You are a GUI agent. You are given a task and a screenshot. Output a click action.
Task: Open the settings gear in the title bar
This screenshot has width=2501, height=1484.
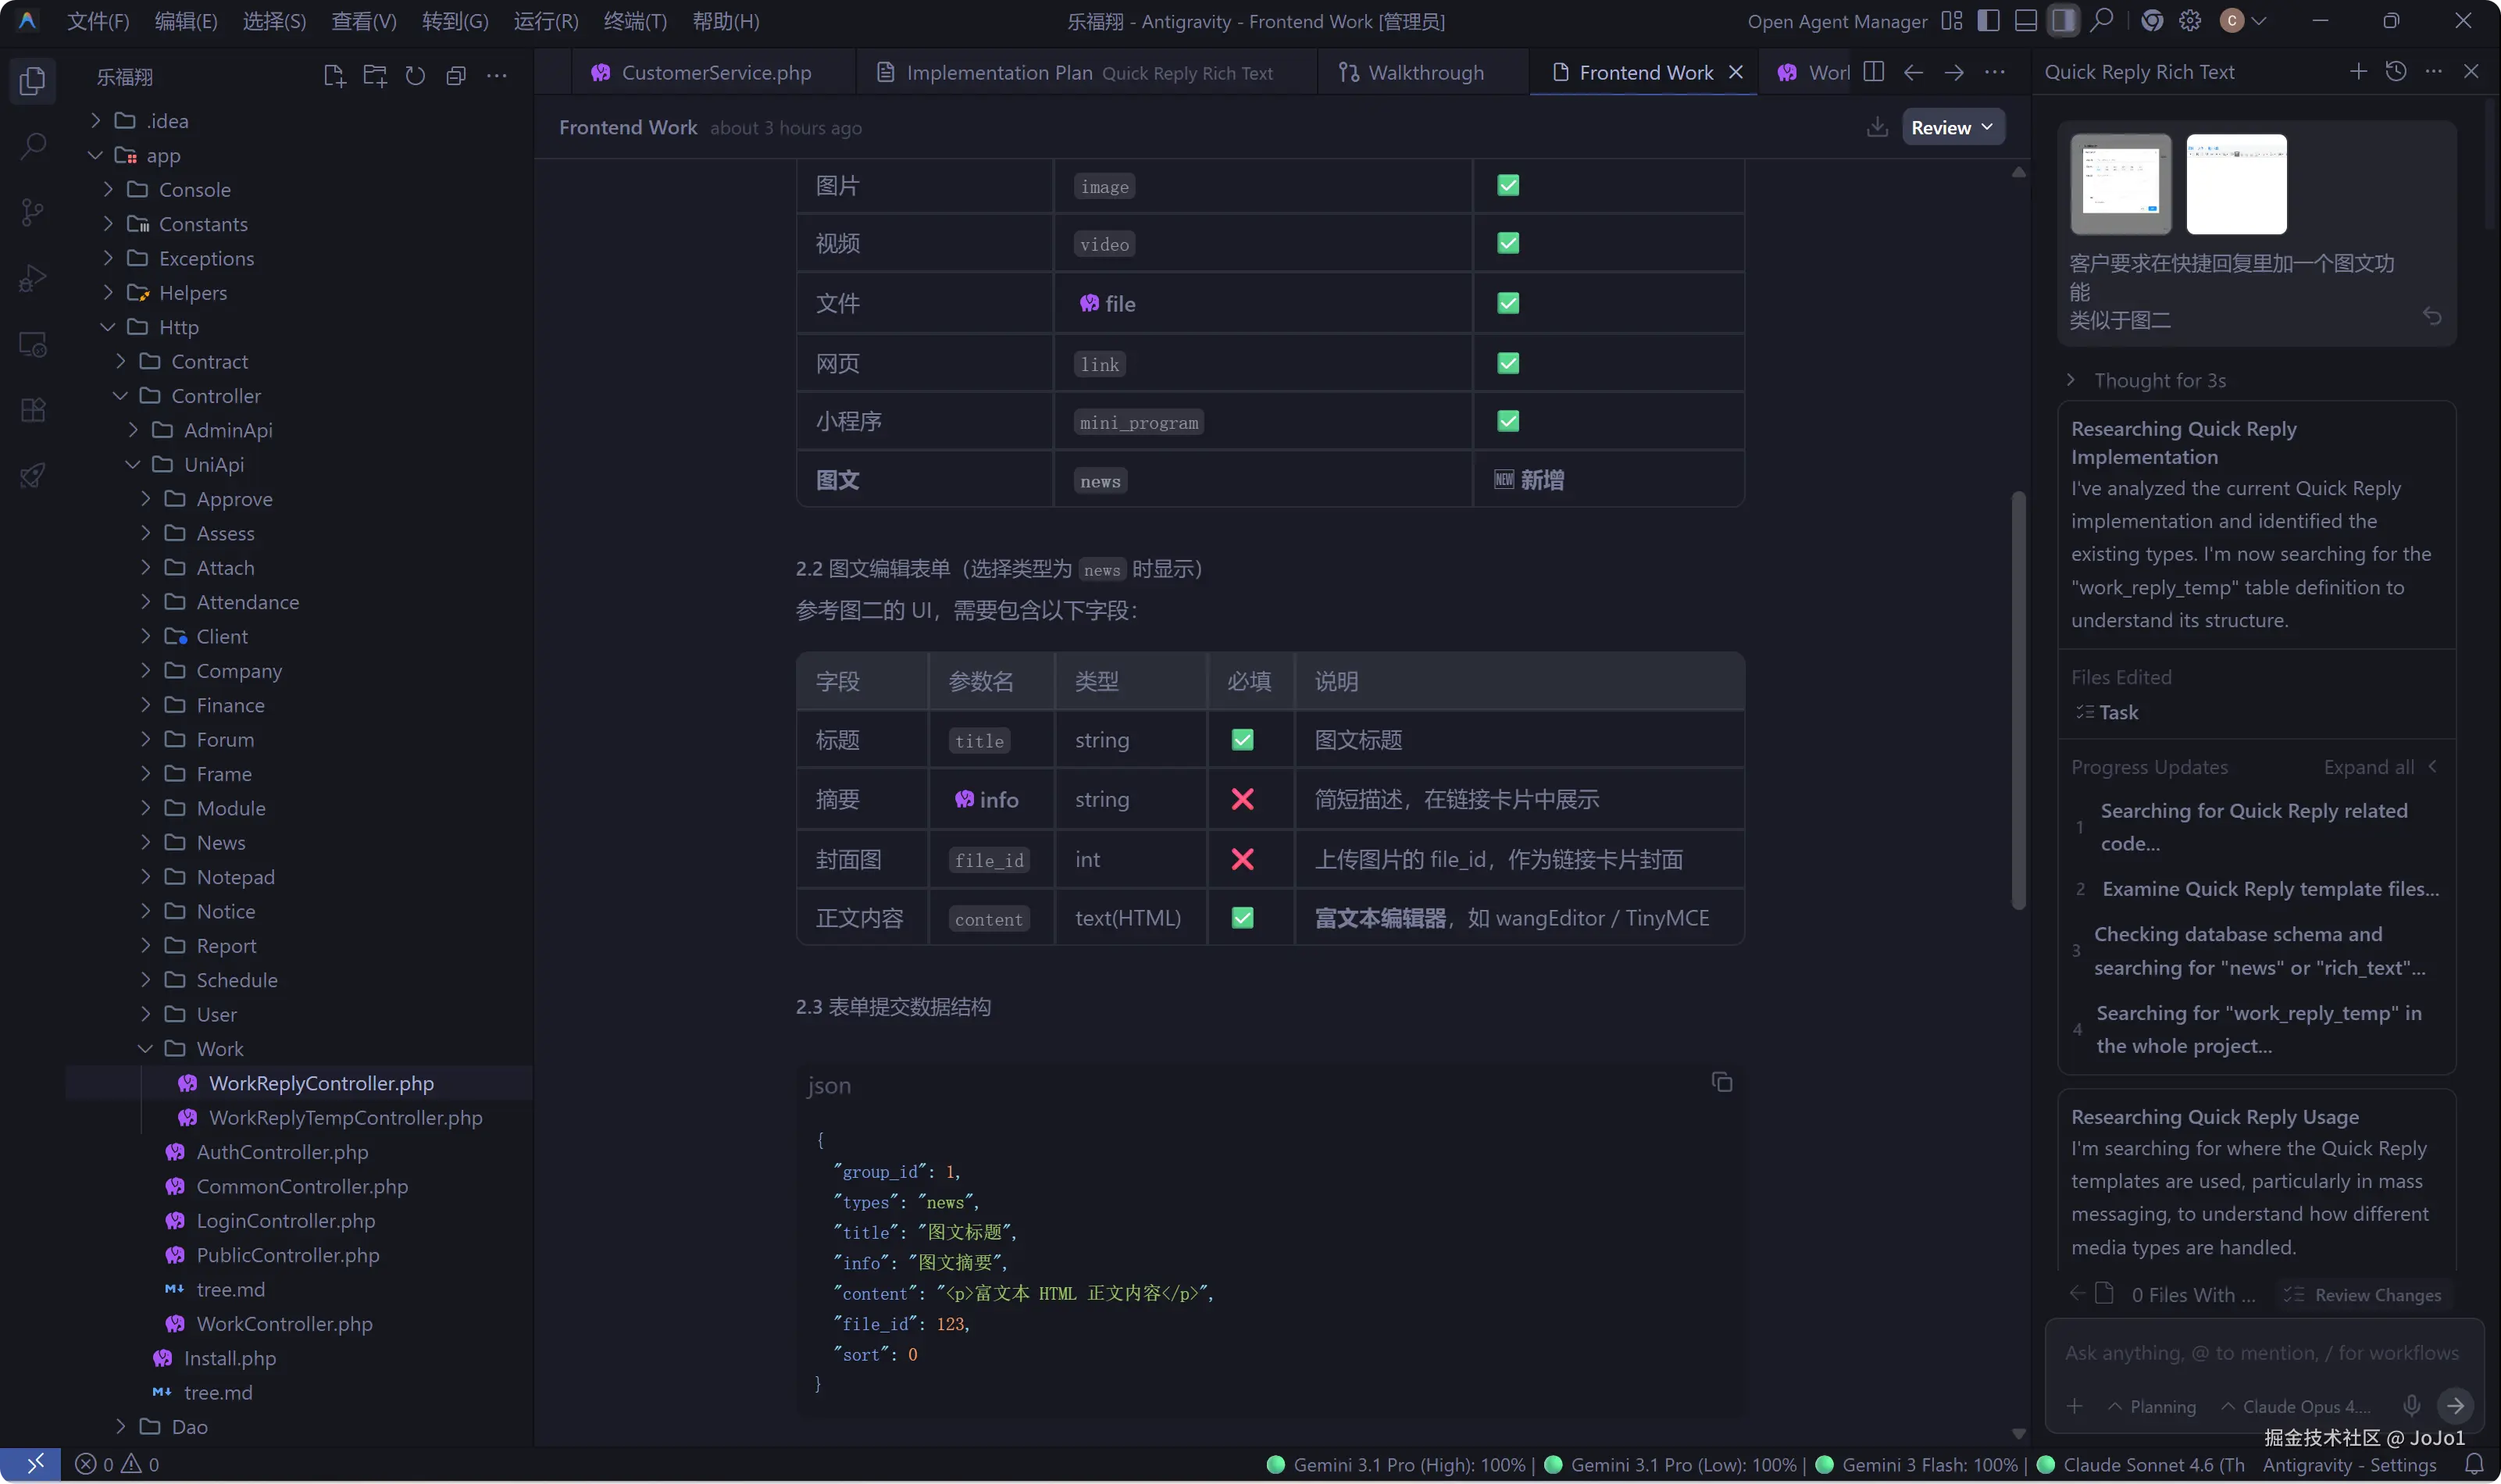pyautogui.click(x=2190, y=20)
